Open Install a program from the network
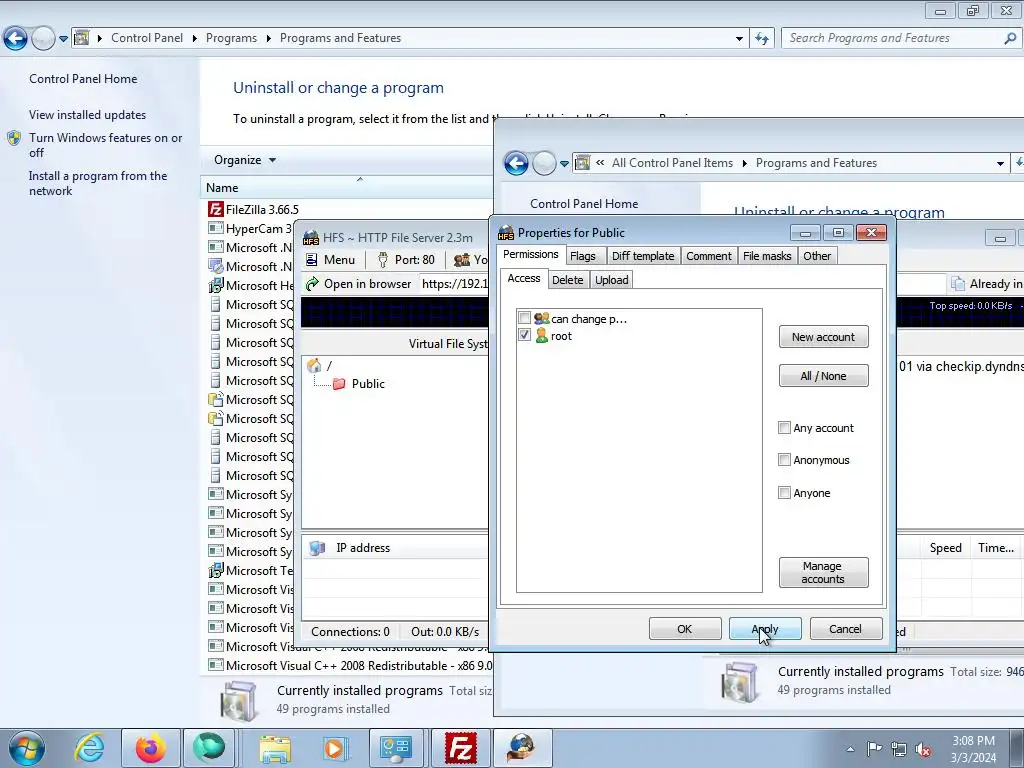Screen dimensions: 1024x768 click(98, 184)
